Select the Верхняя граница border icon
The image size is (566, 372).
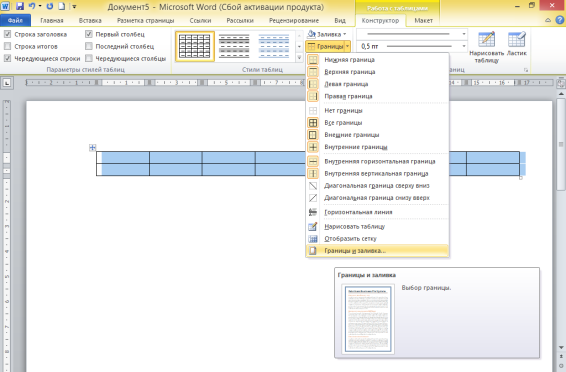click(x=313, y=72)
